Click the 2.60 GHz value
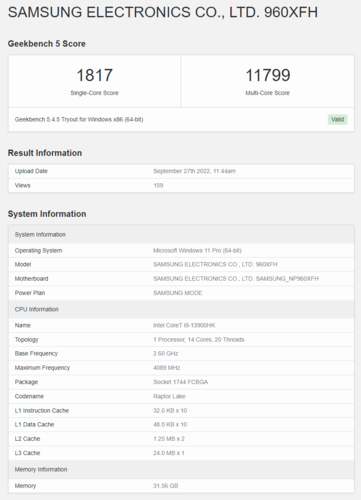 [166, 354]
